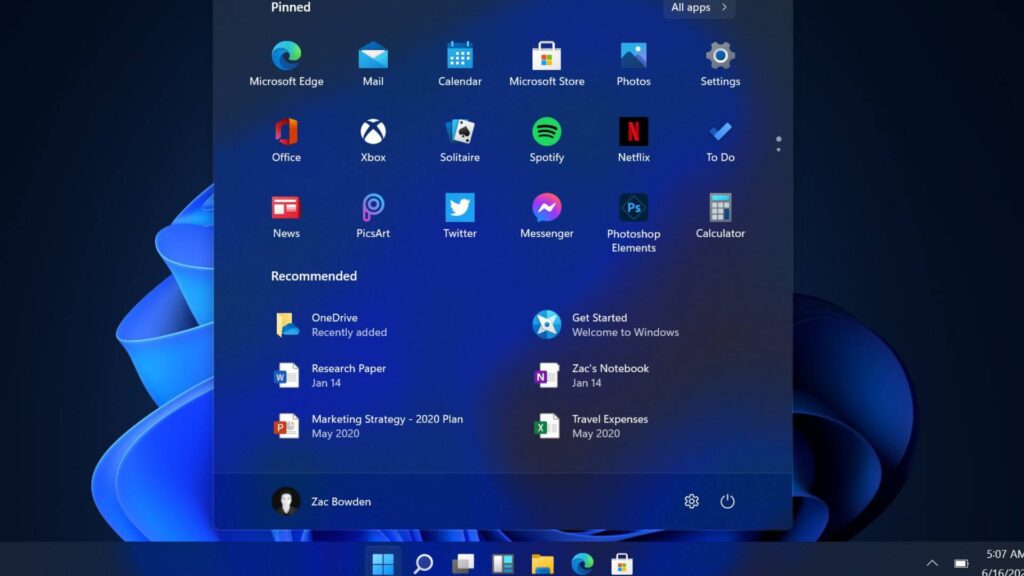Launch the Mail app

[x=372, y=58]
